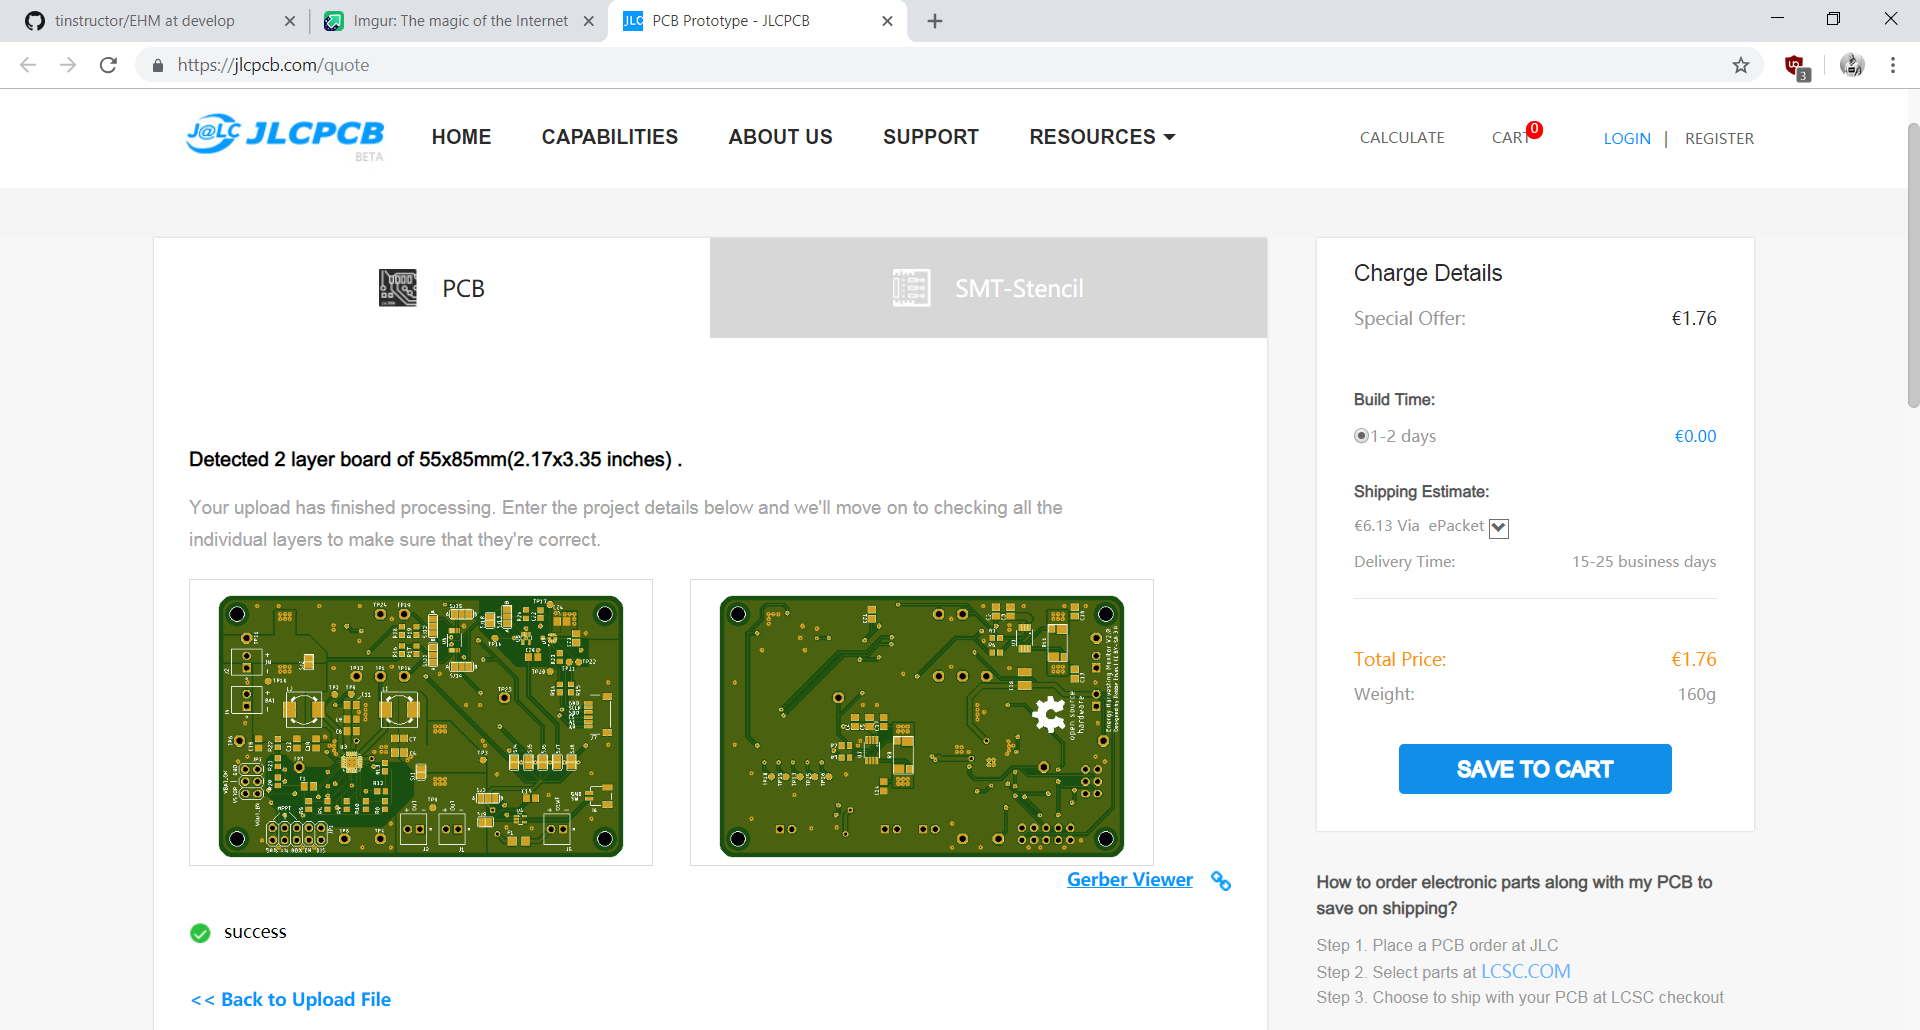The height and width of the screenshot is (1030, 1920).
Task: Click the PCB board icon in the tab
Action: (x=398, y=288)
